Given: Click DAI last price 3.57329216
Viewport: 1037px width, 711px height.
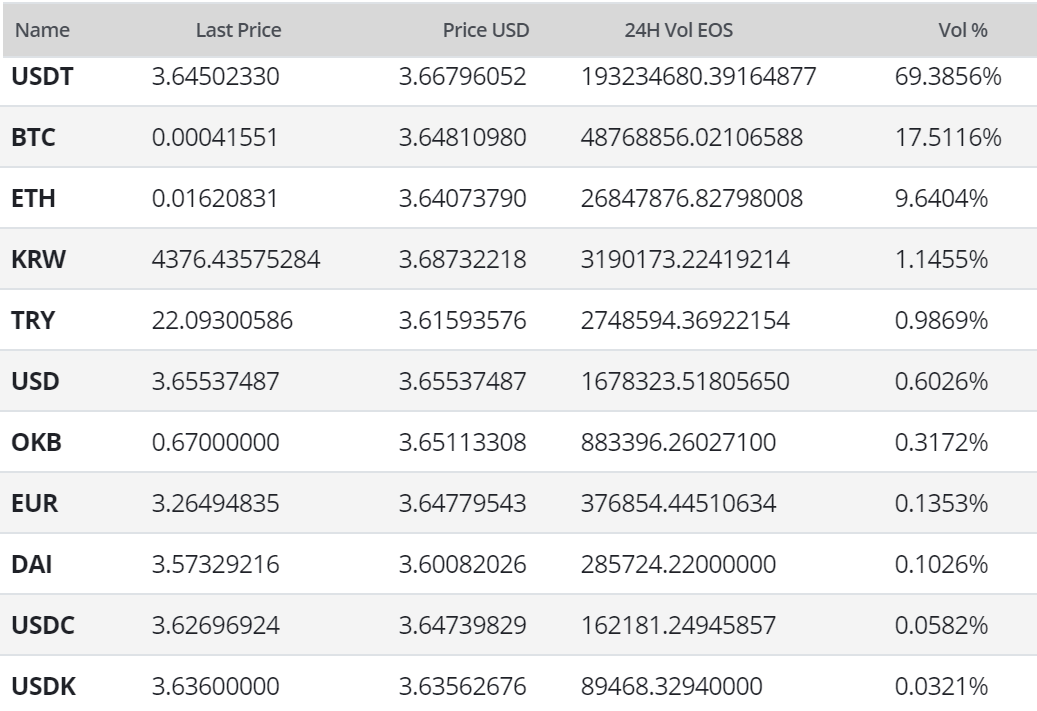Looking at the screenshot, I should [x=216, y=565].
